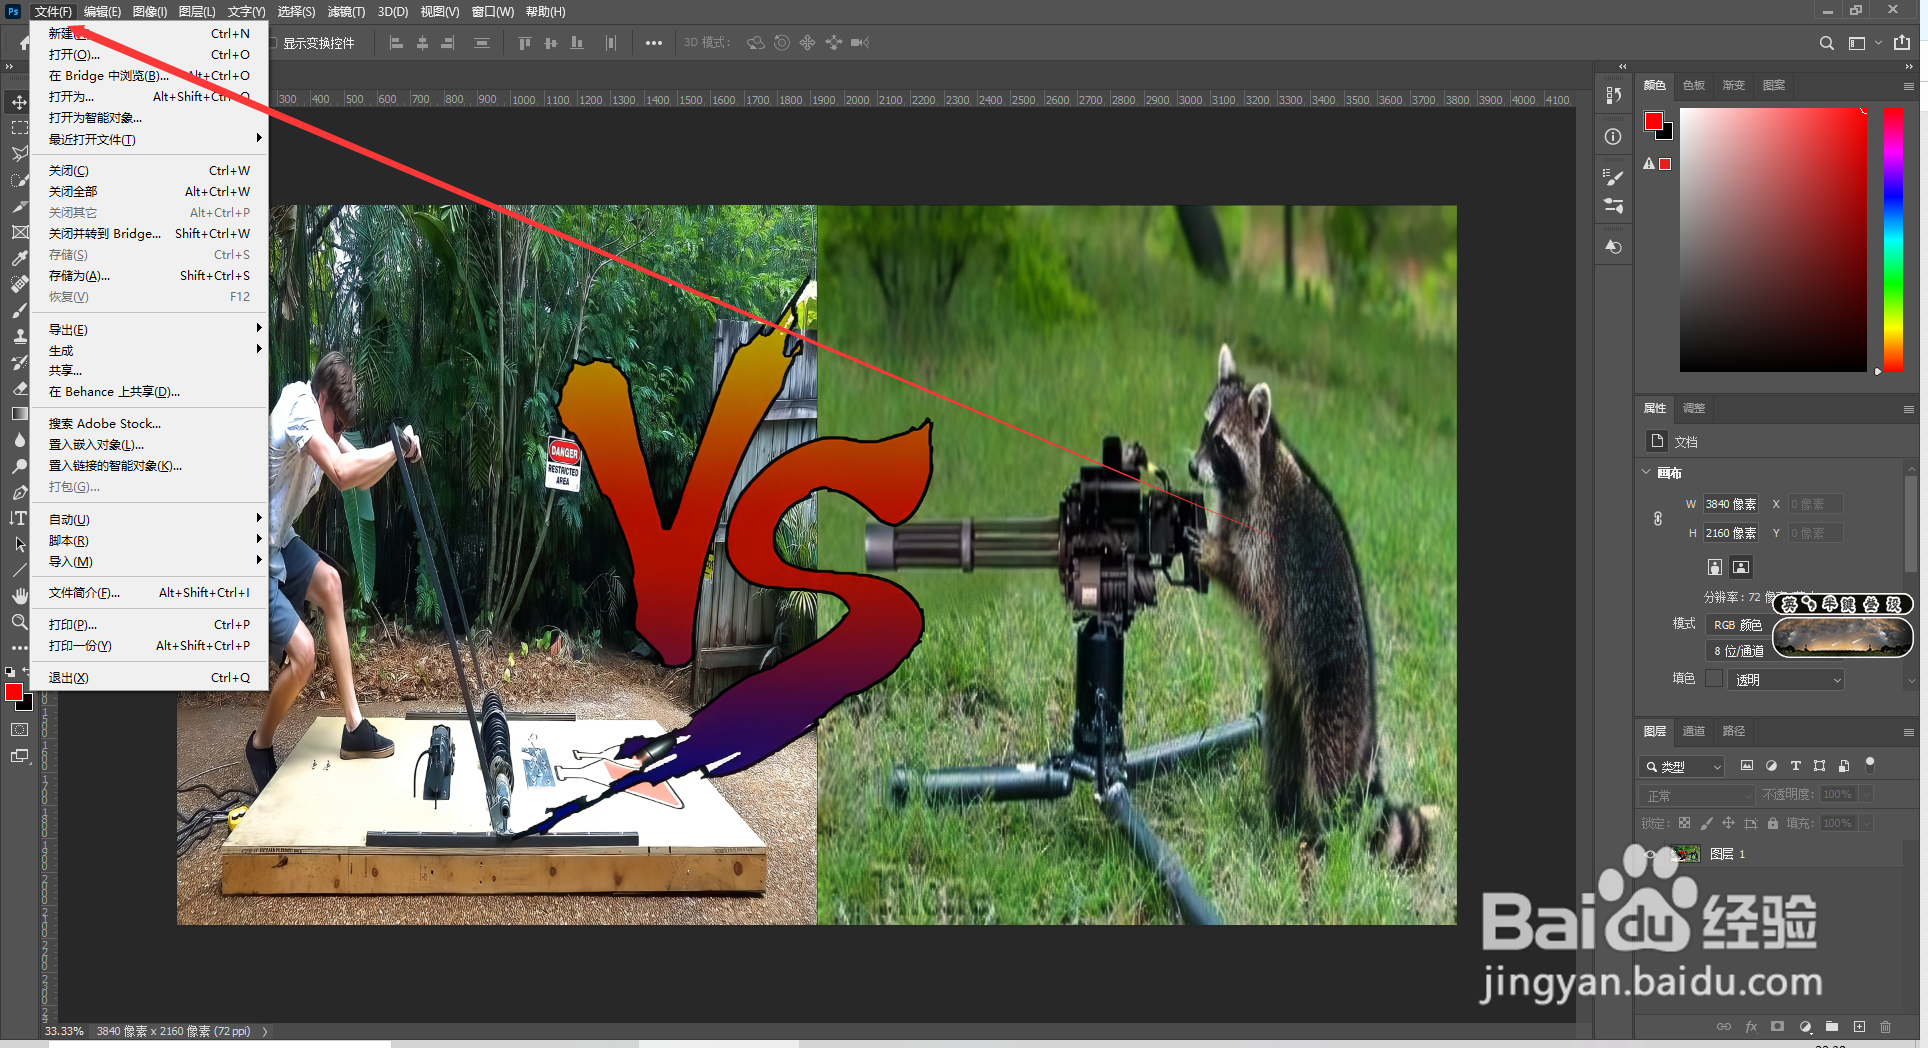Select the Rectangular Marquee tool
The image size is (1928, 1048).
[19, 128]
